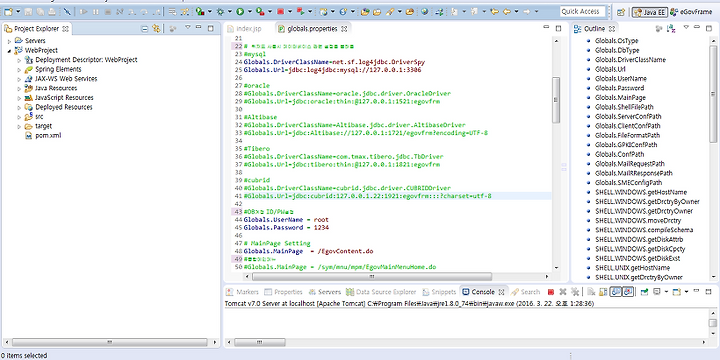Open the New wizard dropdown arrow

tap(18, 11)
